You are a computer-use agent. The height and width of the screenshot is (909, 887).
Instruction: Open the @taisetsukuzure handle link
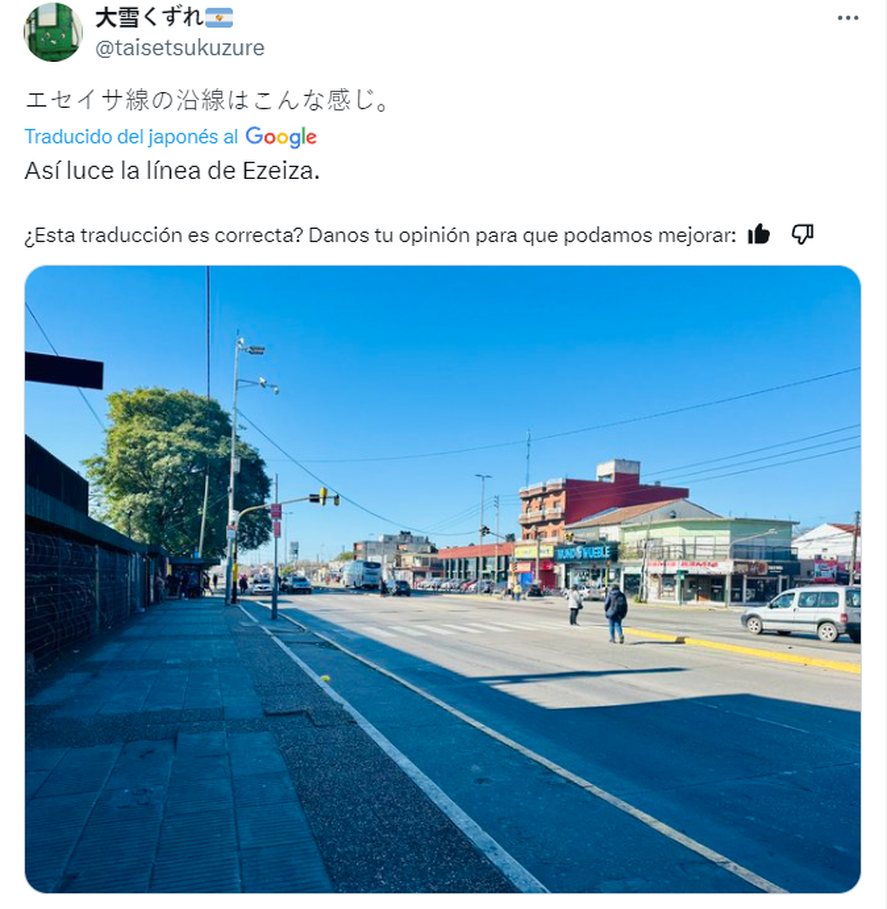[180, 48]
